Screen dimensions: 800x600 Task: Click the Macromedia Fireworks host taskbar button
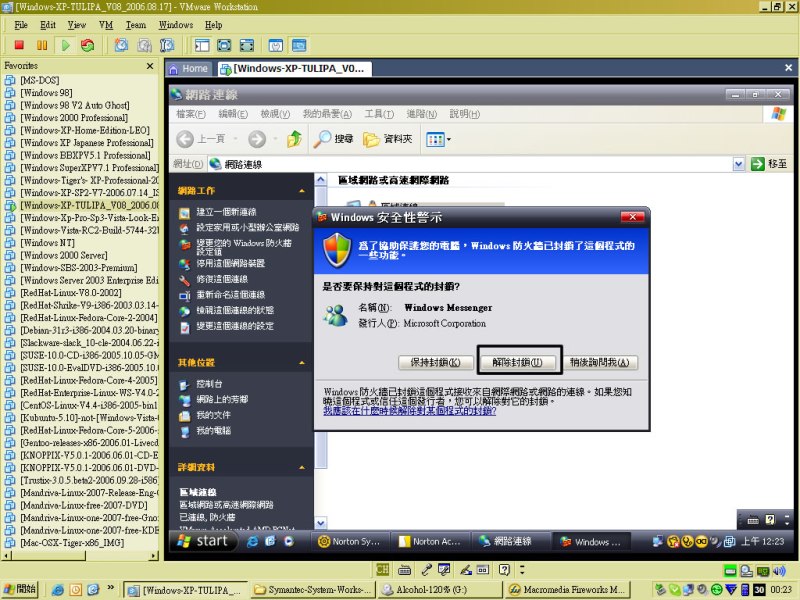tap(568, 590)
